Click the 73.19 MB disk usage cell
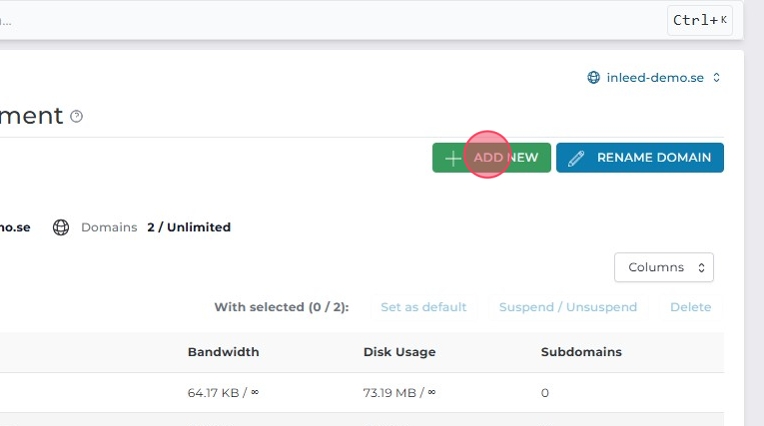Viewport: 764px width, 426px height. click(397, 393)
